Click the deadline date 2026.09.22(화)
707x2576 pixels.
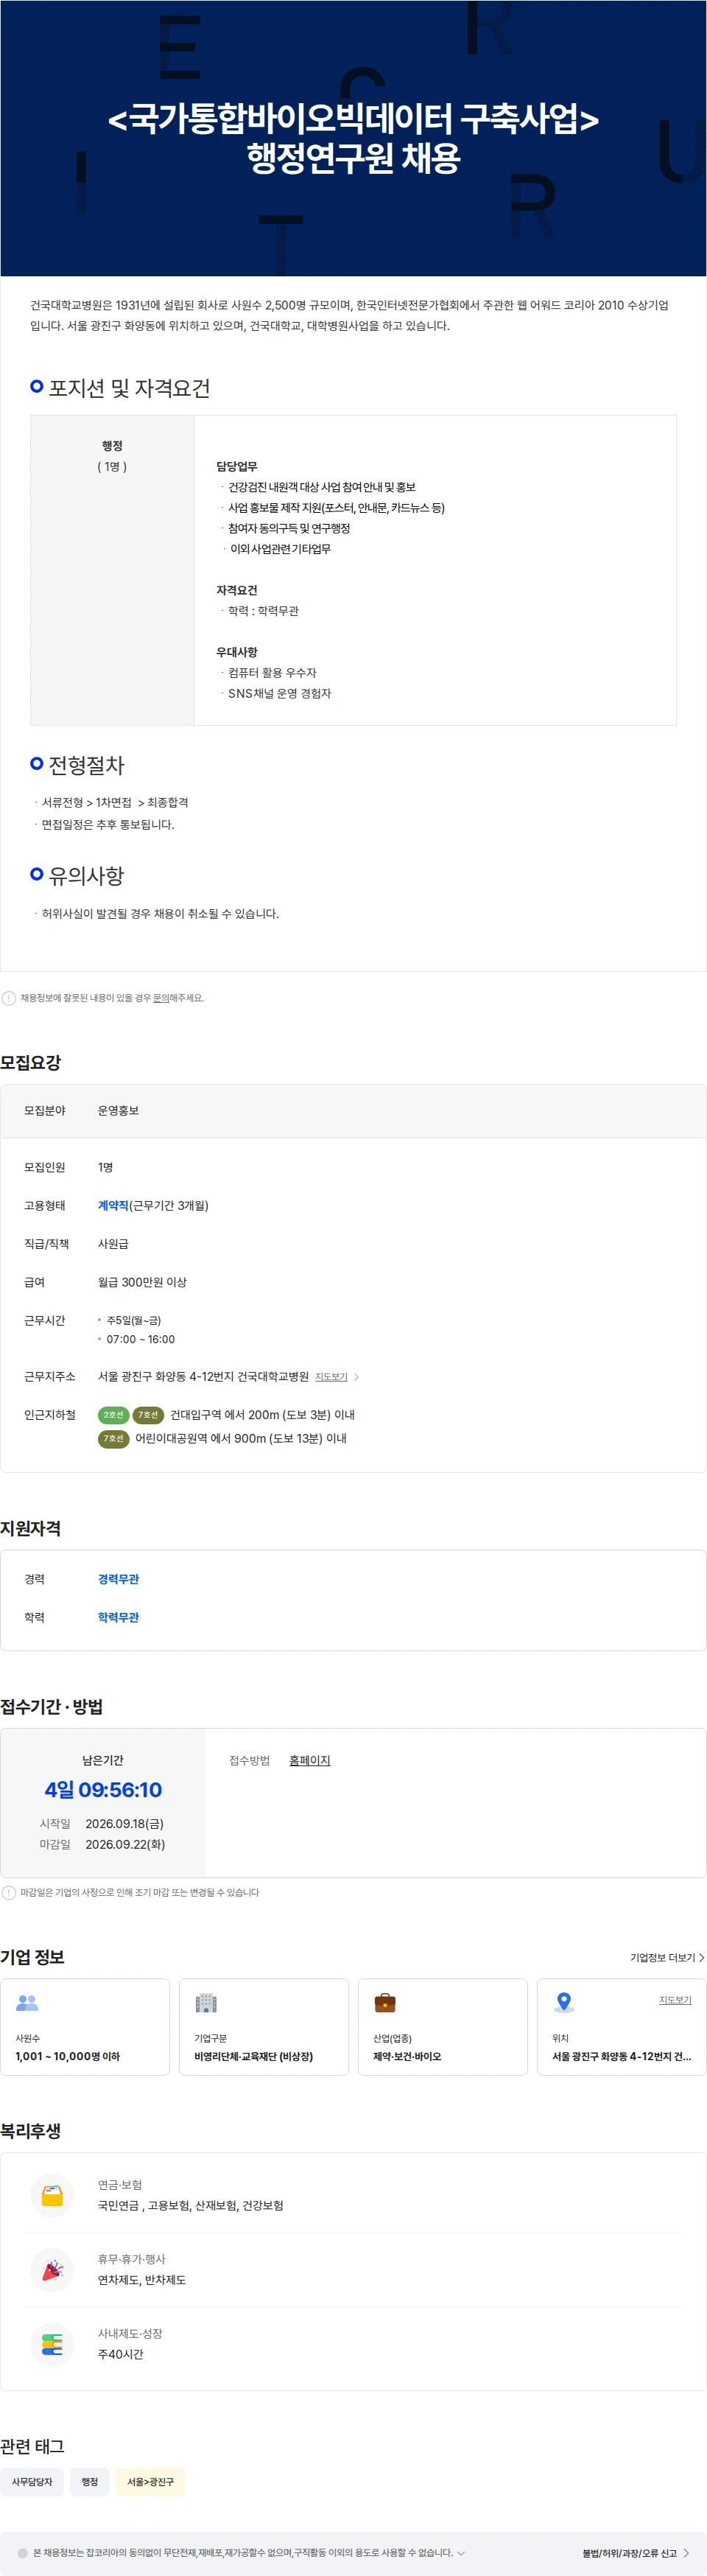(125, 1844)
